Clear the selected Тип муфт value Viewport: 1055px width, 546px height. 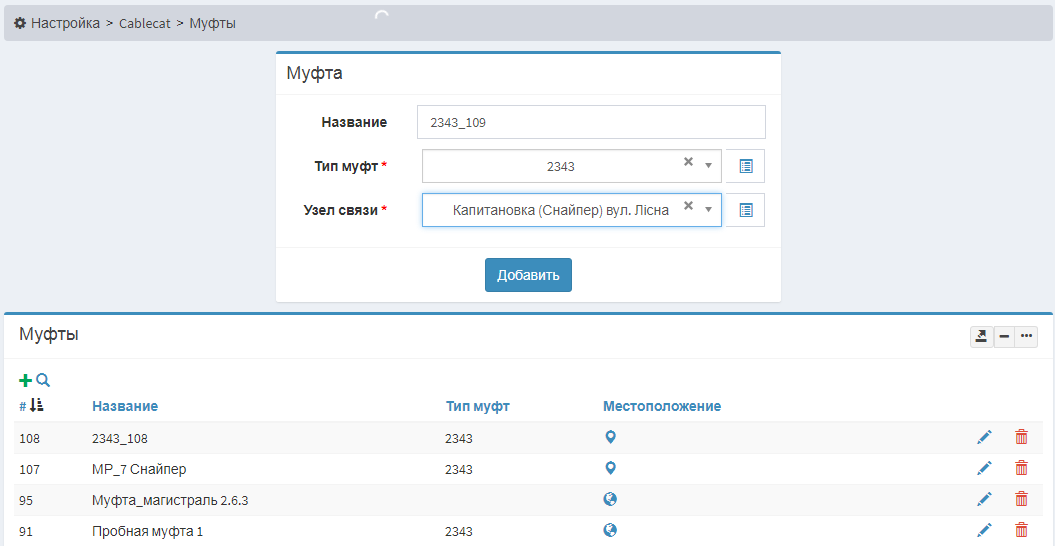688,162
